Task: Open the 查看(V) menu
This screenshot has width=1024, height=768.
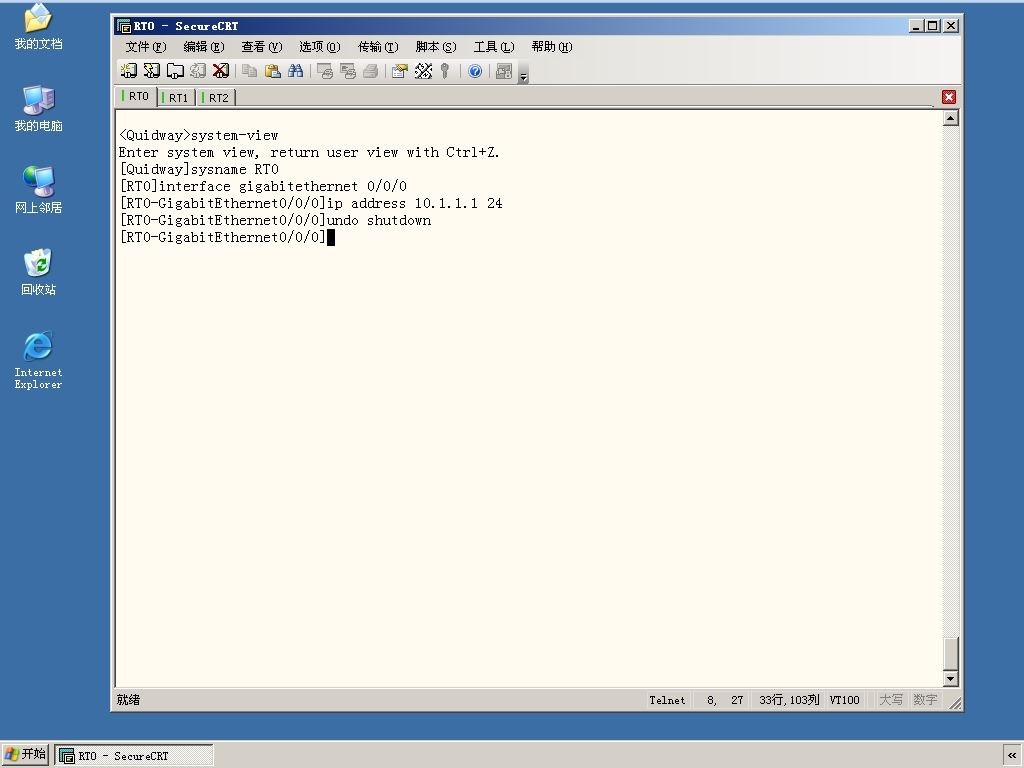Action: pos(261,46)
